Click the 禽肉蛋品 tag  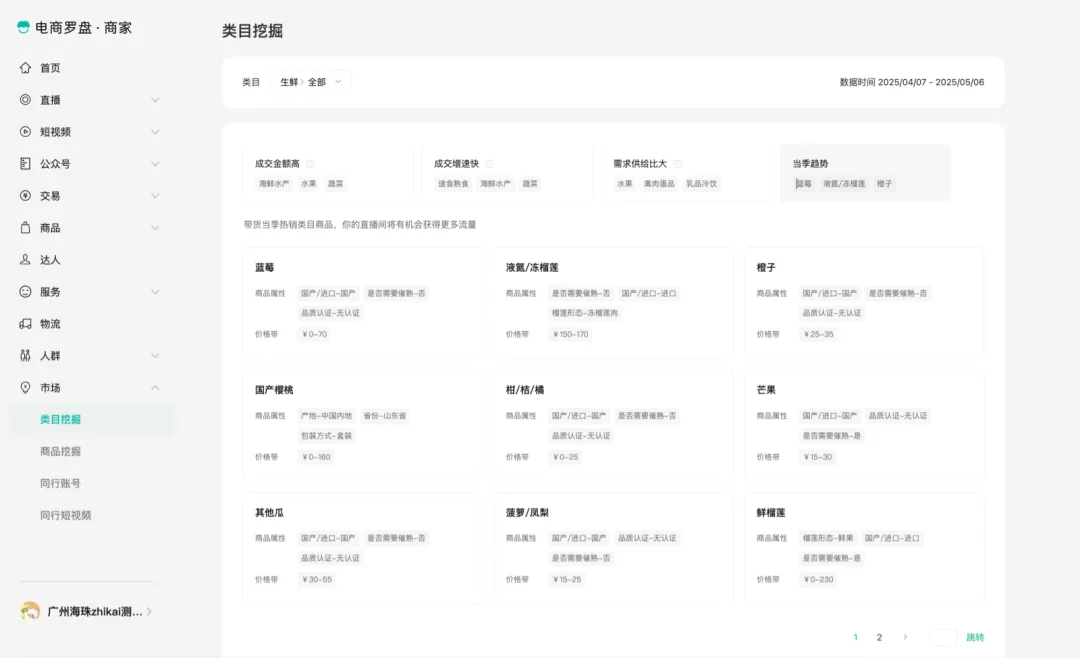coord(659,184)
